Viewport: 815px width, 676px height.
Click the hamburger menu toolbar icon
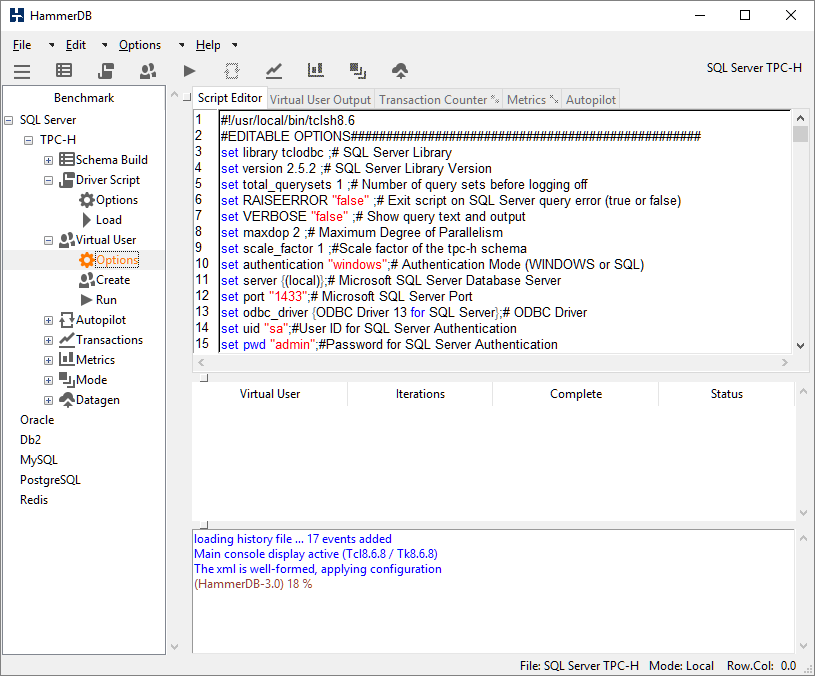(x=22, y=71)
